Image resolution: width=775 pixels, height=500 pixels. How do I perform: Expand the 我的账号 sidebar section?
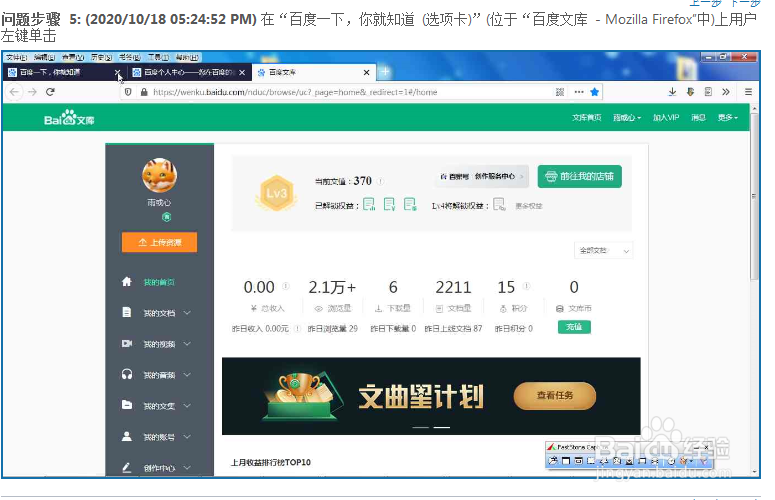187,437
